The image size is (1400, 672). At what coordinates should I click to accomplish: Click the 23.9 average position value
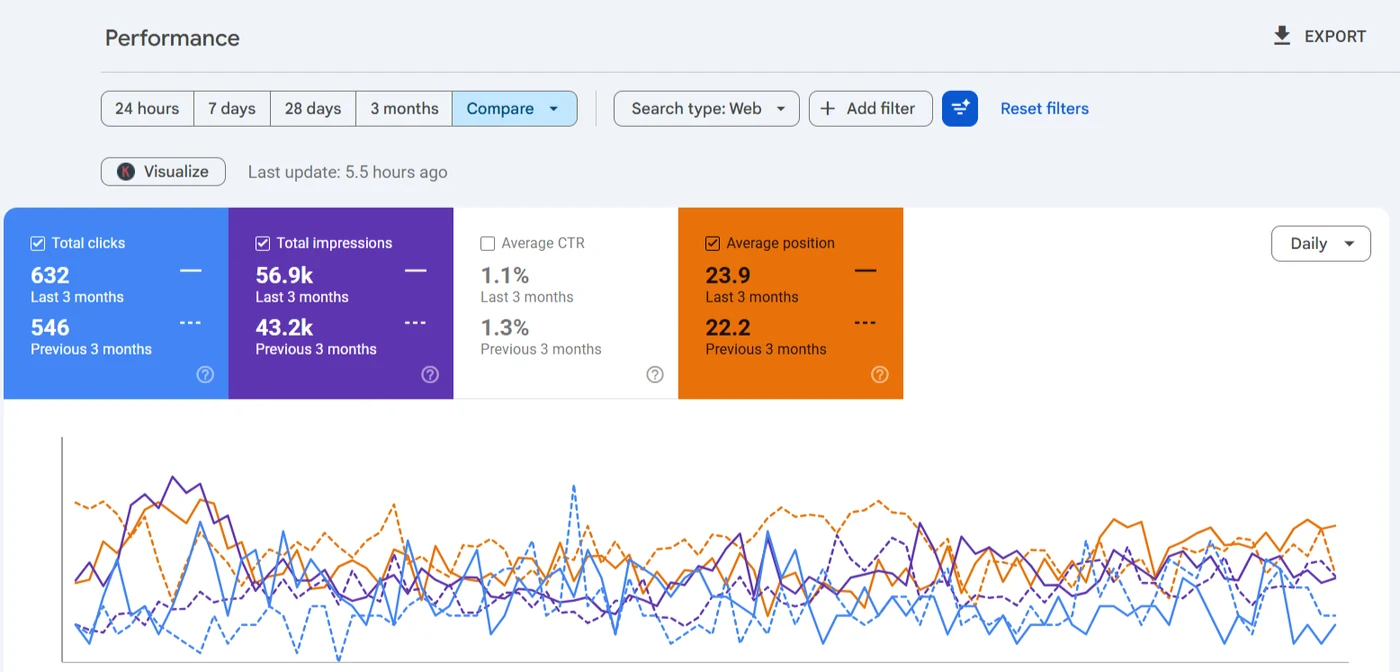[x=728, y=276]
